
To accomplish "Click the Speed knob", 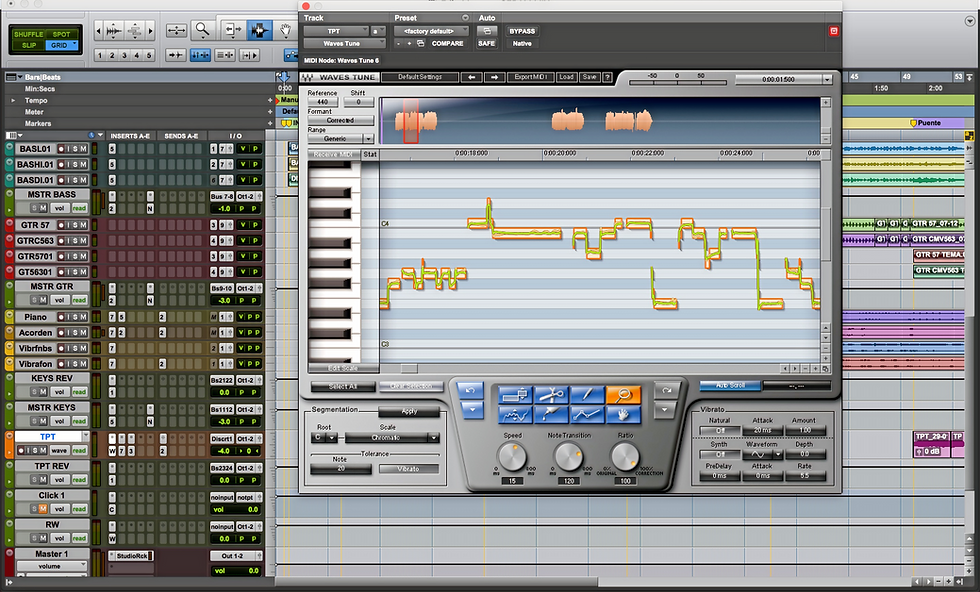I will tap(512, 457).
